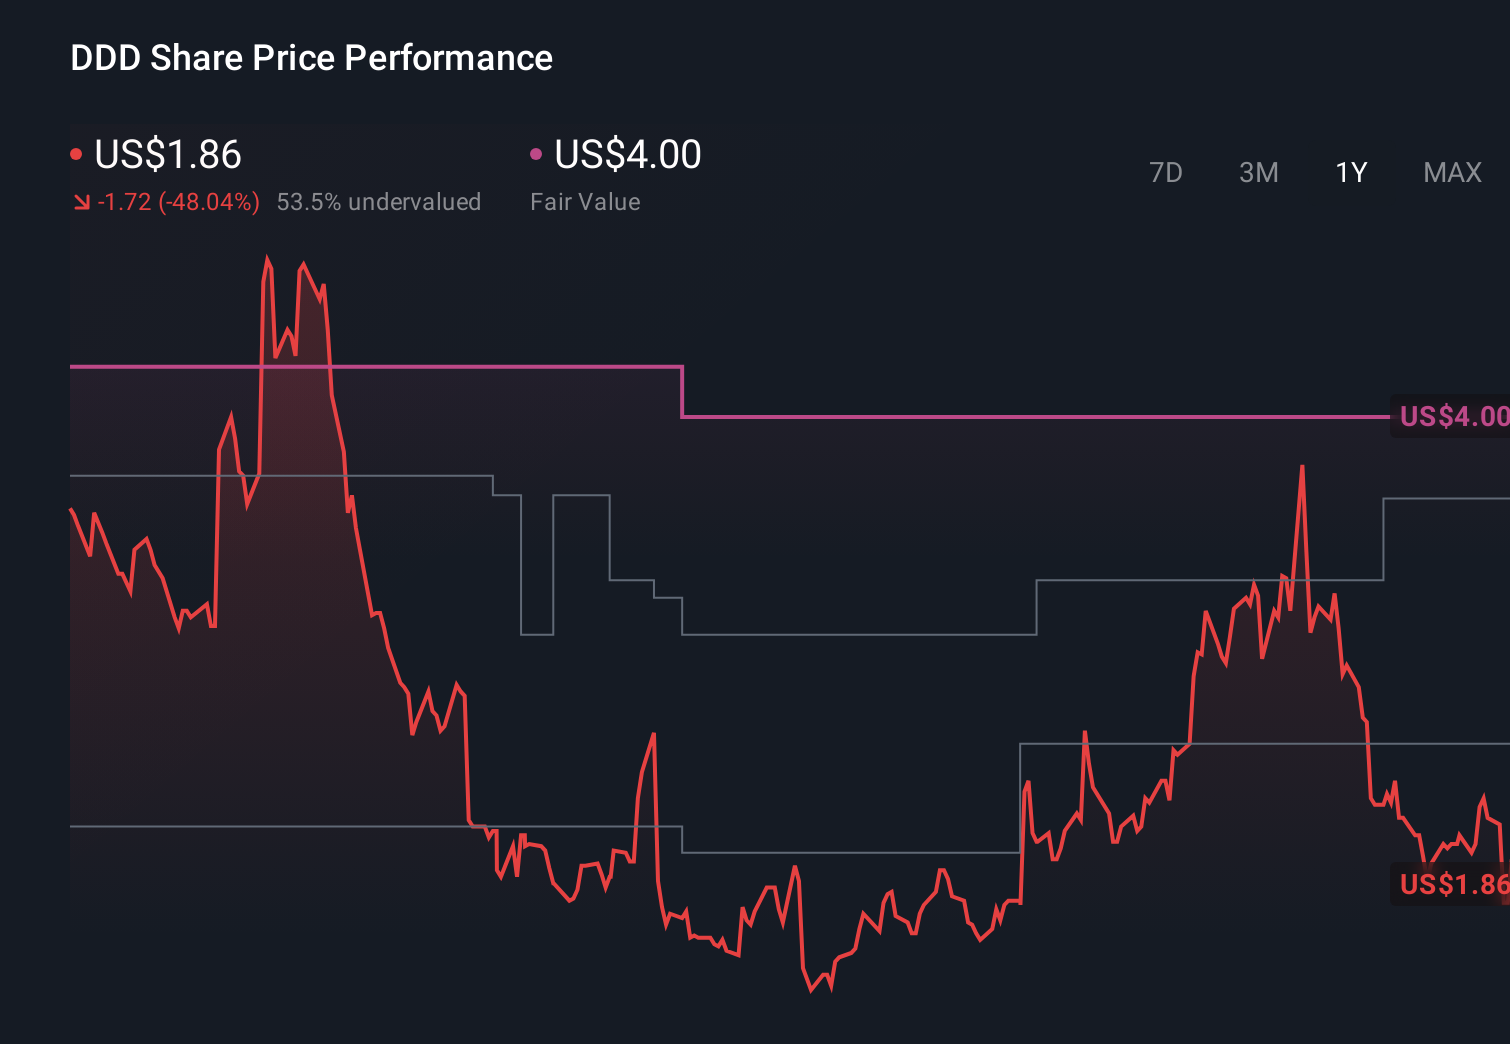The width and height of the screenshot is (1510, 1044).
Task: Click the Fair Value label under US$4.00
Action: point(585,201)
